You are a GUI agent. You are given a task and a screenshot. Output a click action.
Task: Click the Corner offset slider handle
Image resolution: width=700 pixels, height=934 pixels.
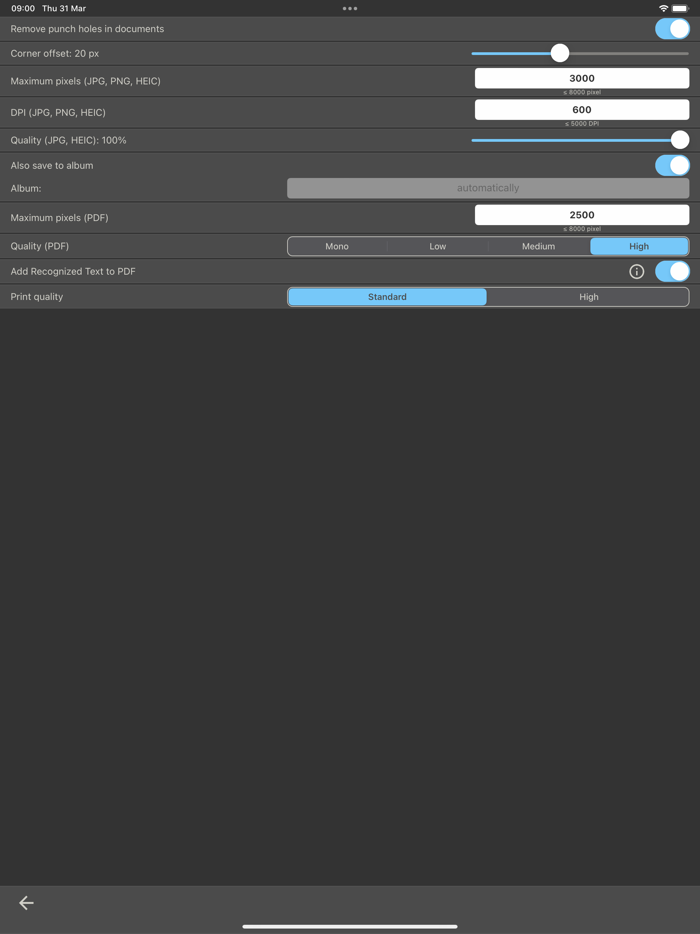pyautogui.click(x=559, y=52)
